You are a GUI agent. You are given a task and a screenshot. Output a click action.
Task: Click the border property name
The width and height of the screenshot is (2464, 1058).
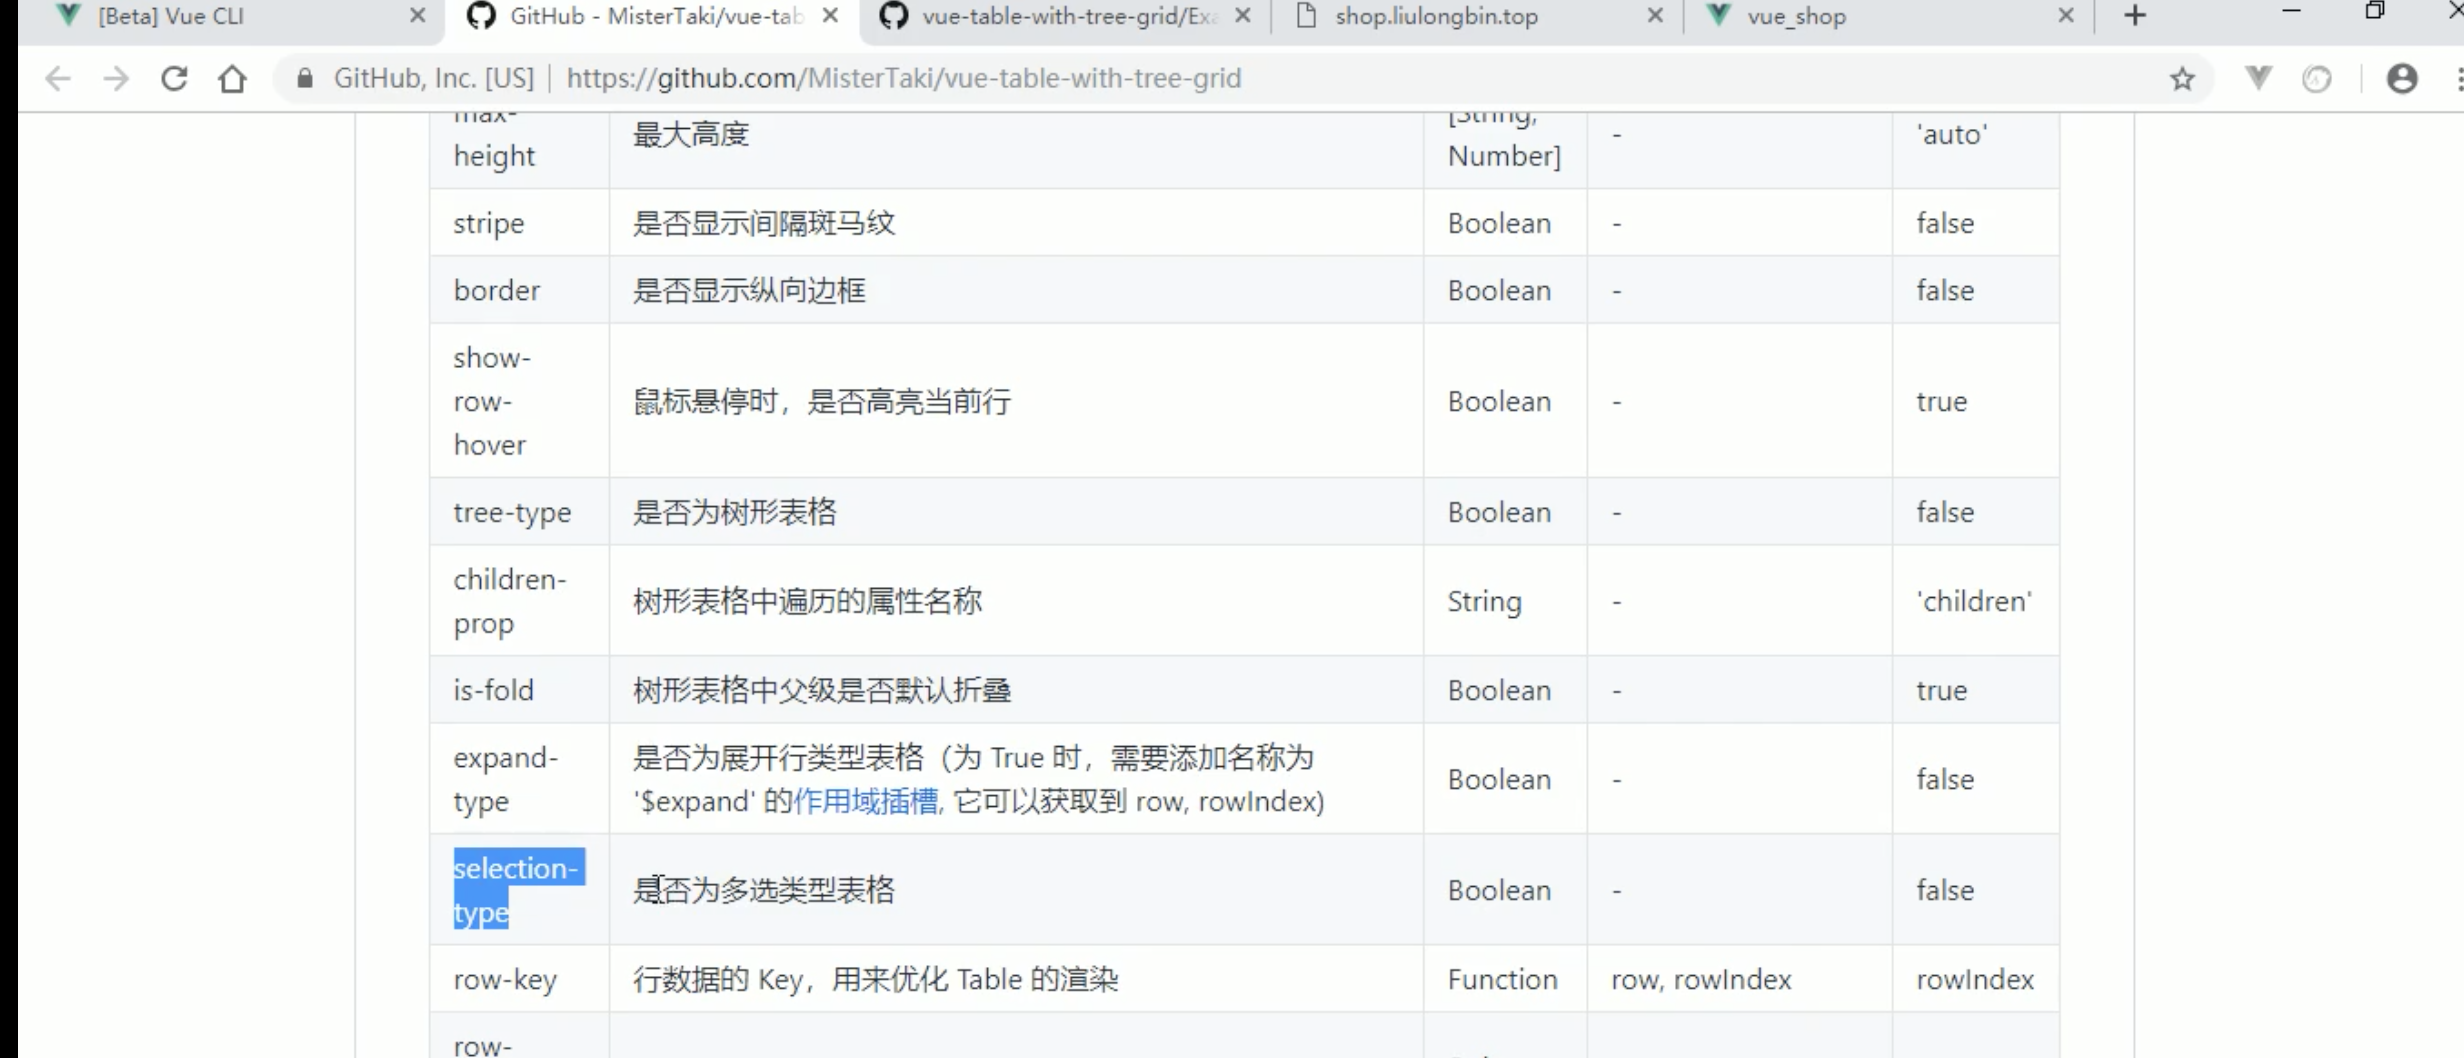496,290
